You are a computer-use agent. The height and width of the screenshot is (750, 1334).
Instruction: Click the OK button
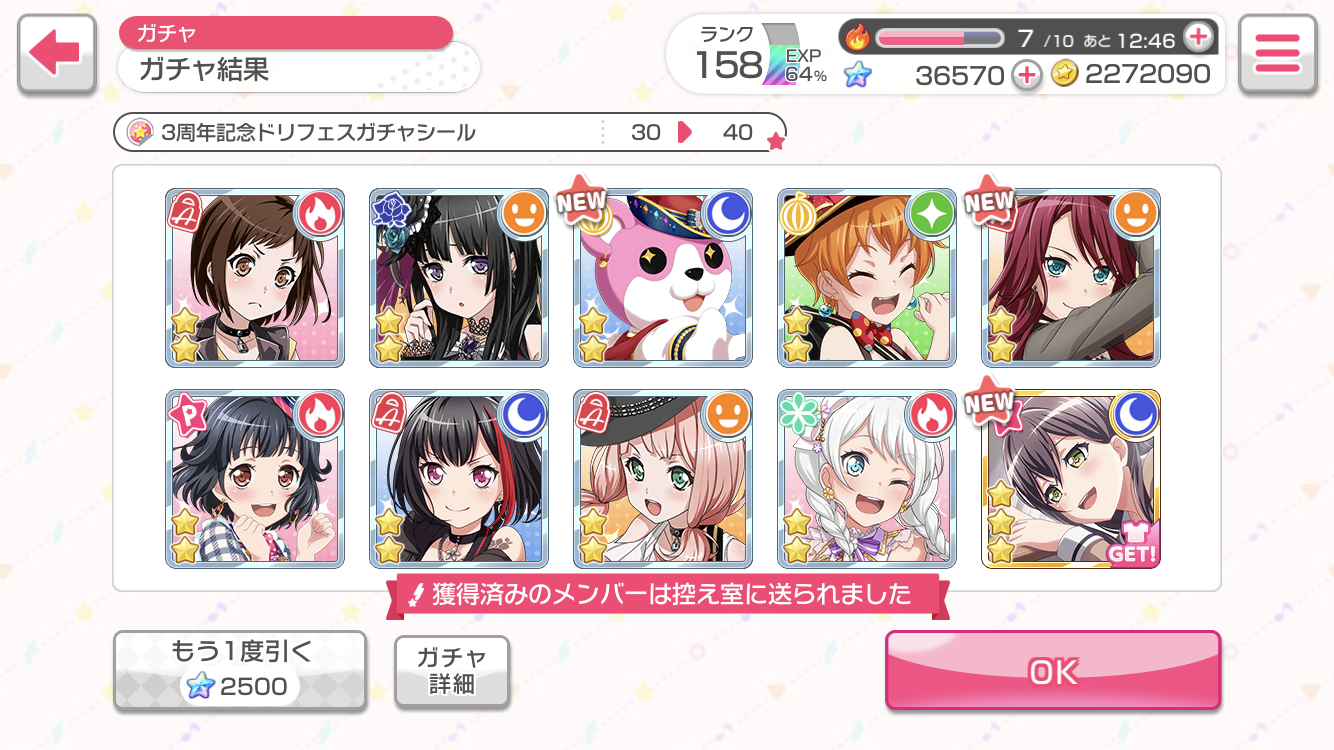[1053, 671]
